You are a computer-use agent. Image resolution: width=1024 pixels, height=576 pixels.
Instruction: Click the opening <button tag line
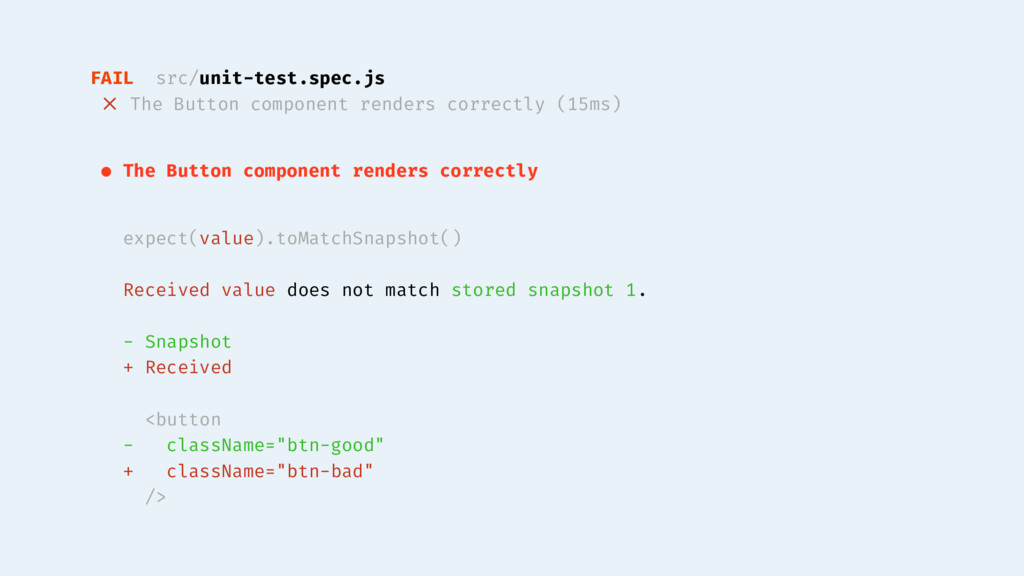pyautogui.click(x=183, y=419)
